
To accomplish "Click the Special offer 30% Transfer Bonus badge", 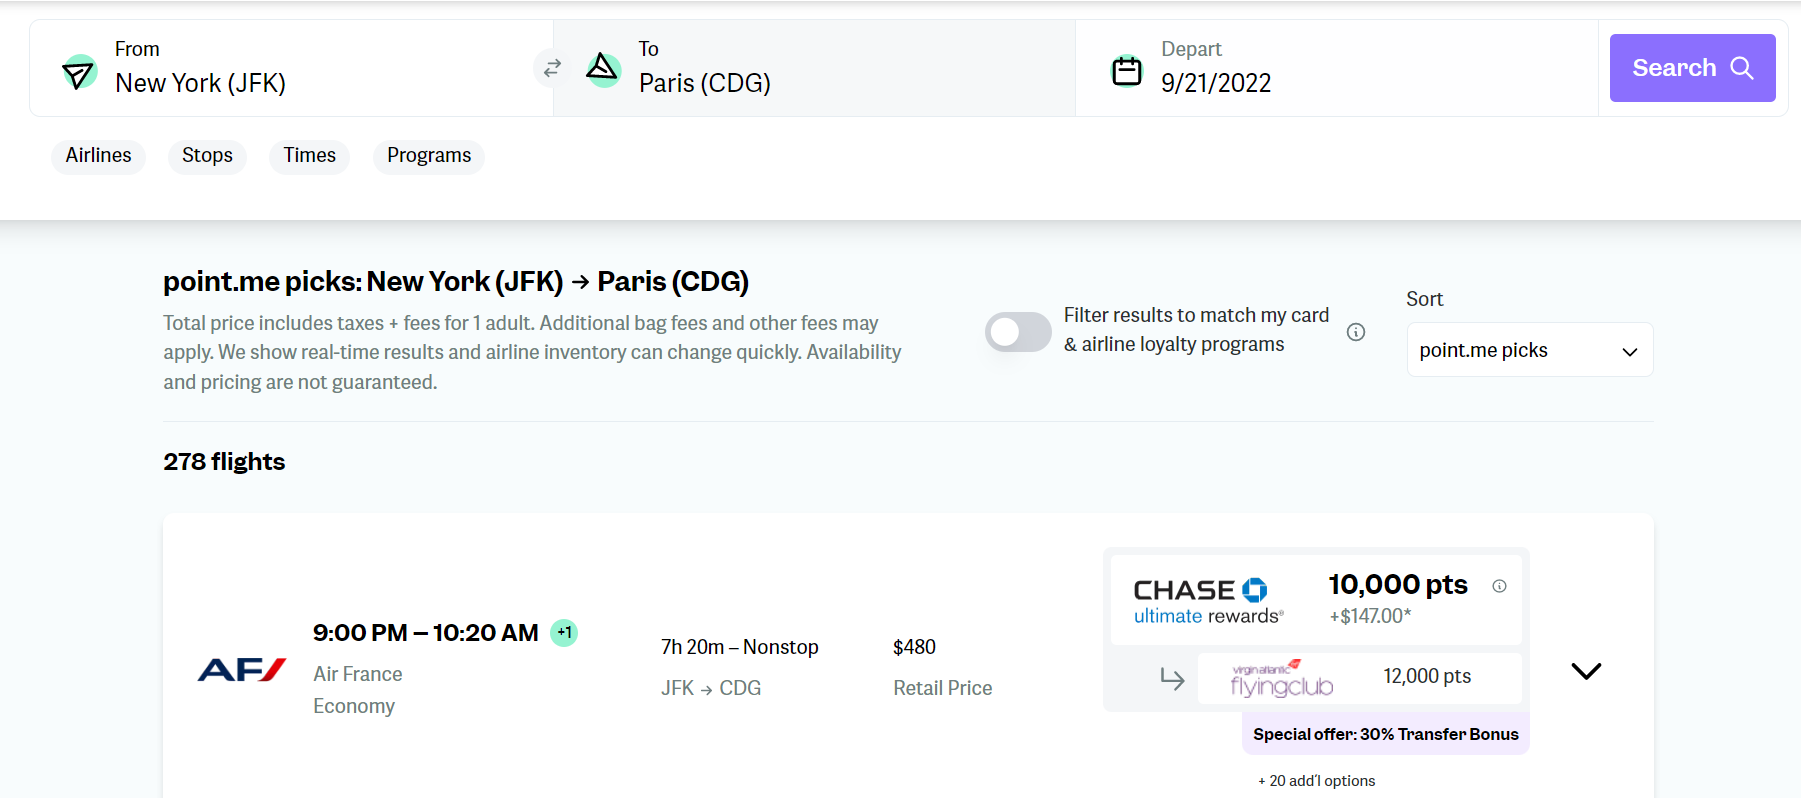I will (1384, 733).
